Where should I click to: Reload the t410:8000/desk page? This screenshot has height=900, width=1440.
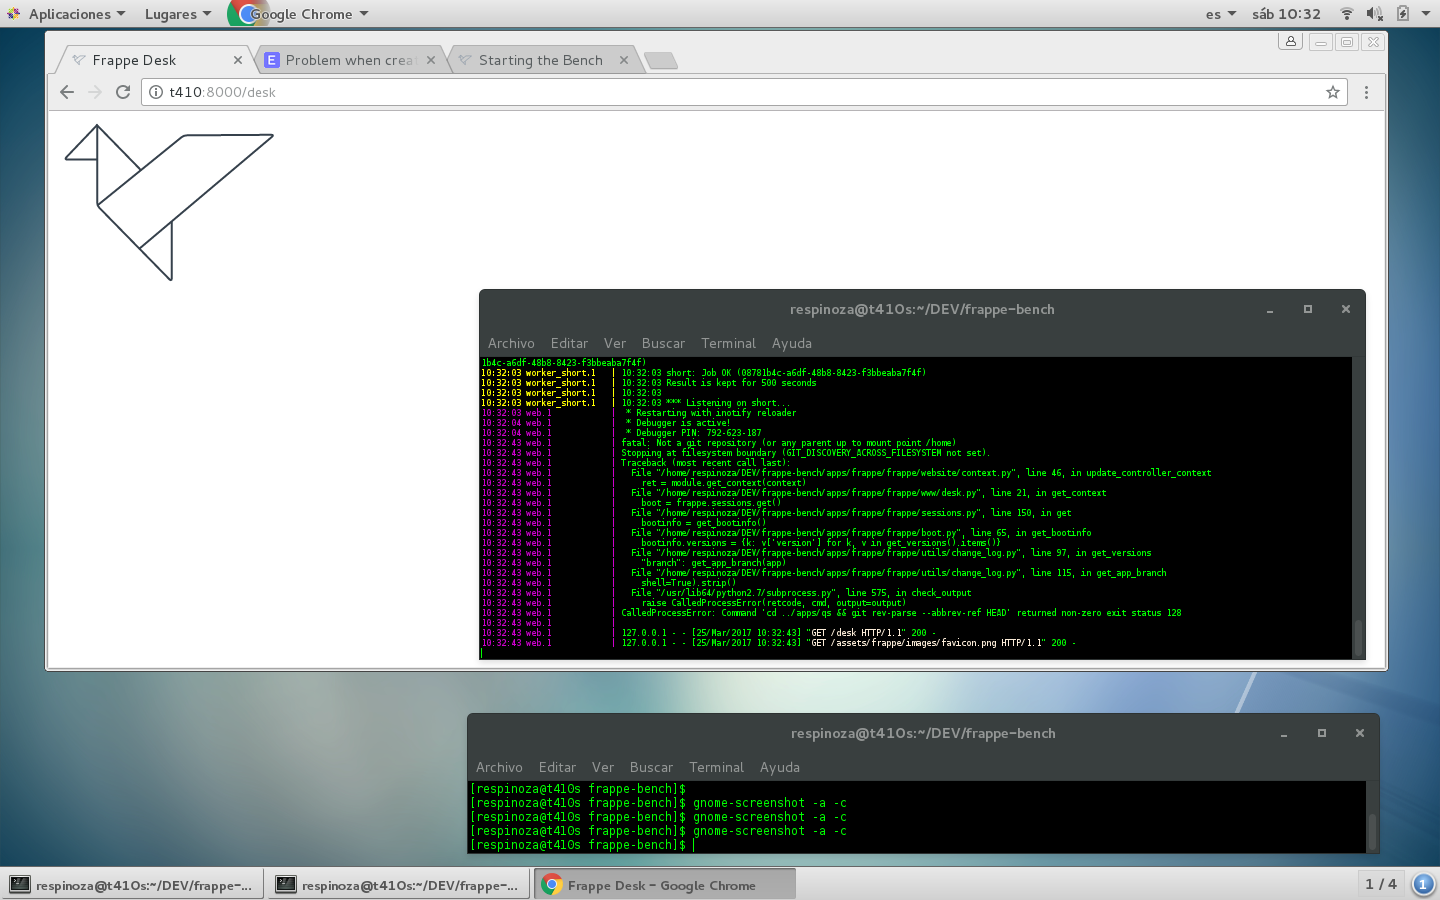123,92
